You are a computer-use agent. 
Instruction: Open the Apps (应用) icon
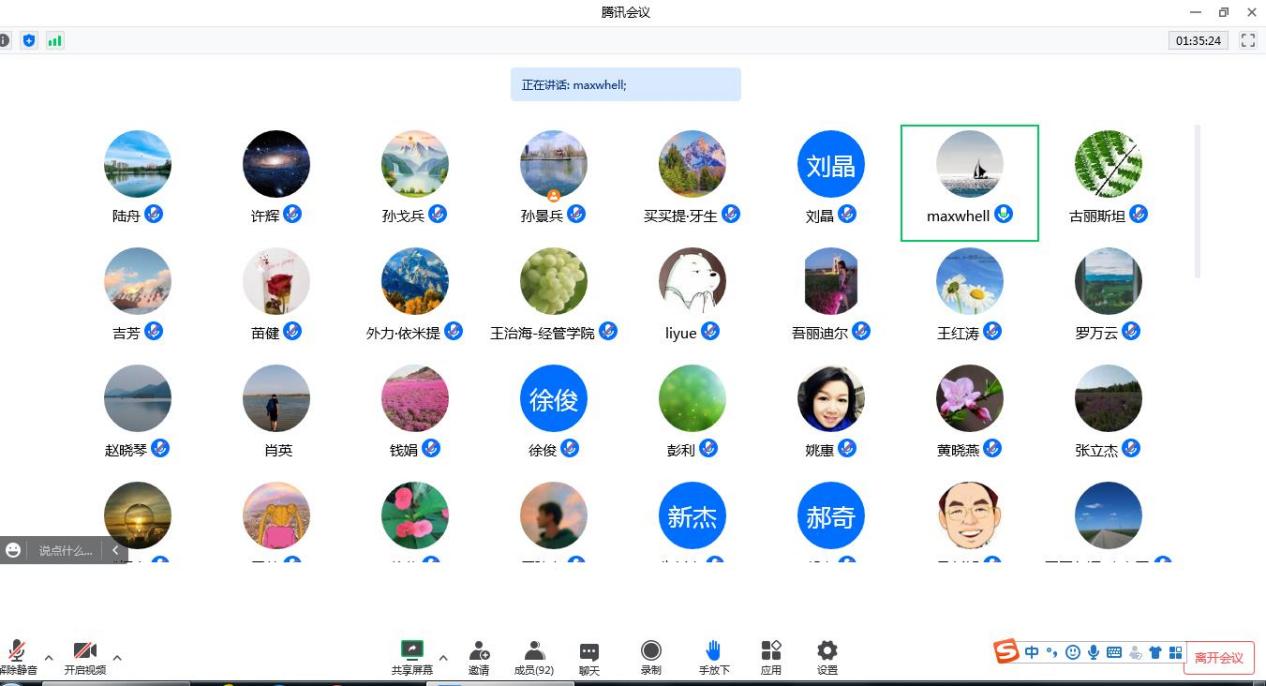pos(771,656)
